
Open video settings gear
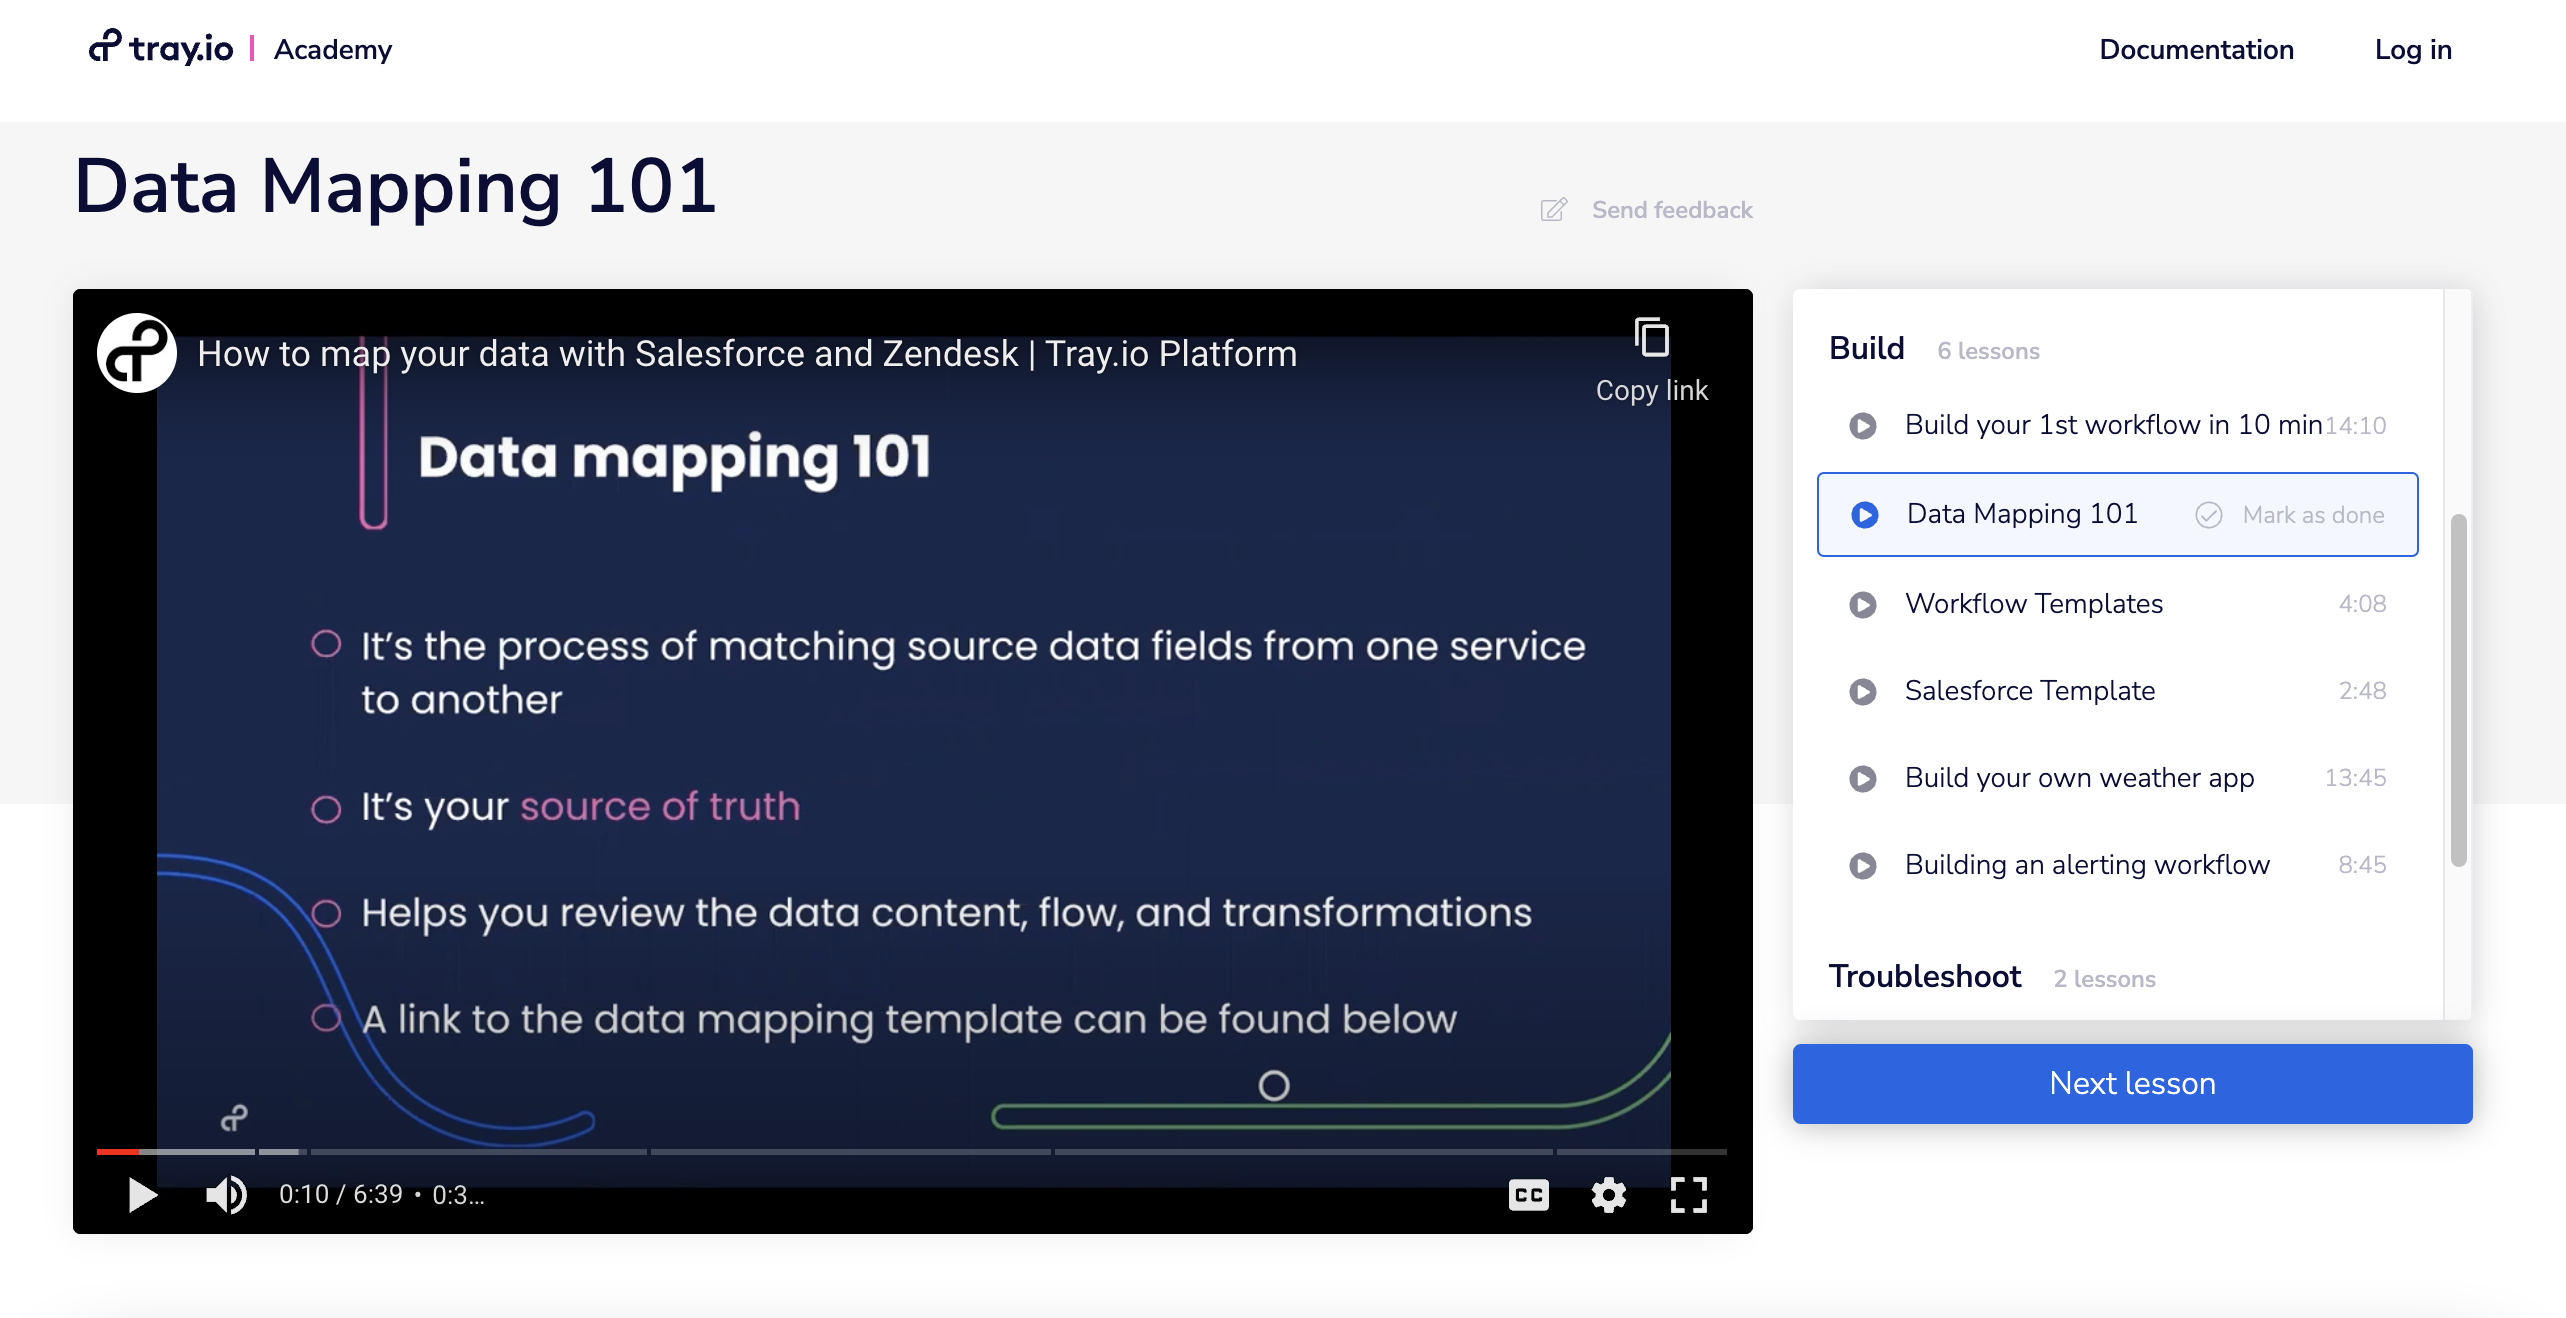(x=1608, y=1194)
